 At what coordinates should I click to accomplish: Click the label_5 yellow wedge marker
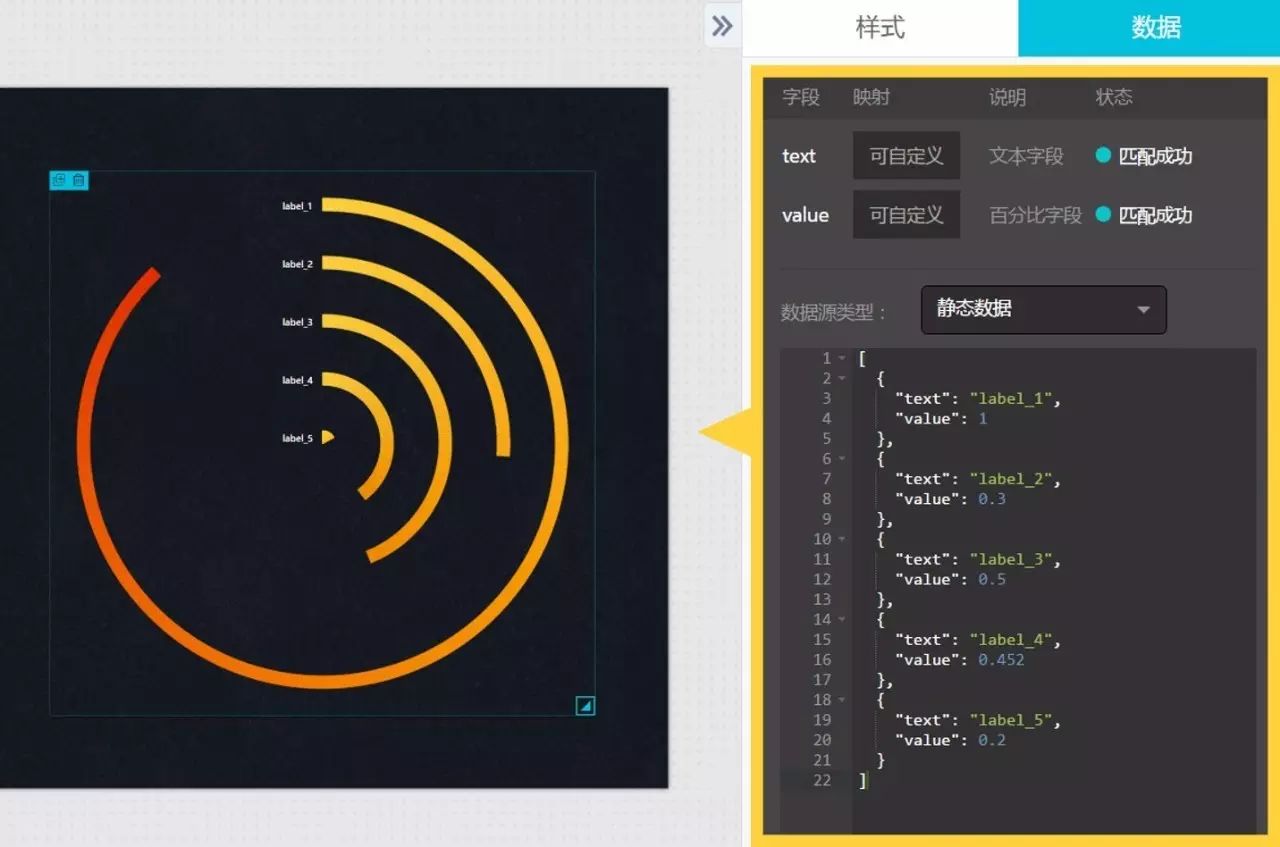click(327, 437)
